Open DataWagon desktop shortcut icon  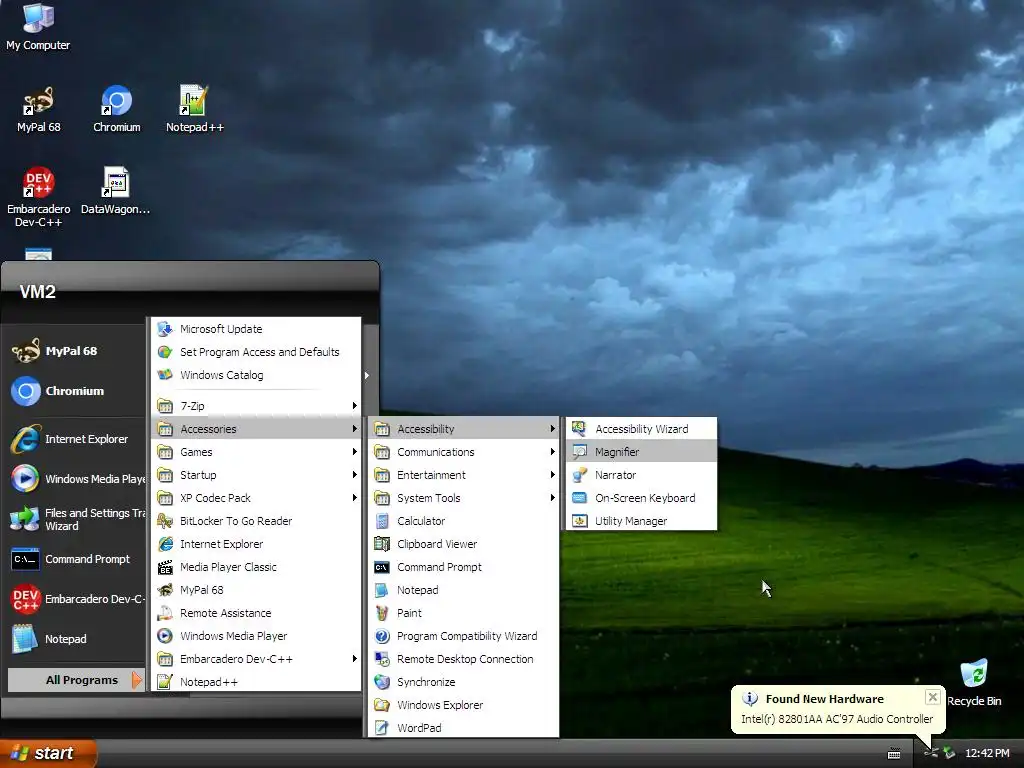point(115,191)
